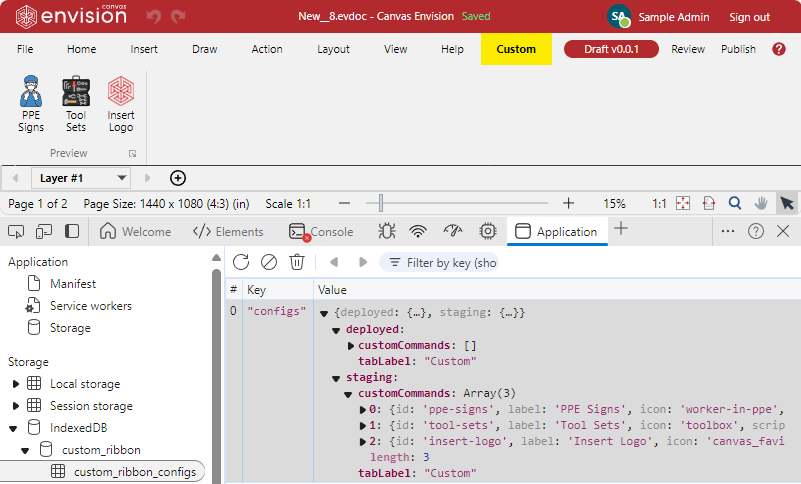Image resolution: width=801 pixels, height=484 pixels.
Task: Select the pointer arrow tool in status bar
Action: tap(787, 203)
